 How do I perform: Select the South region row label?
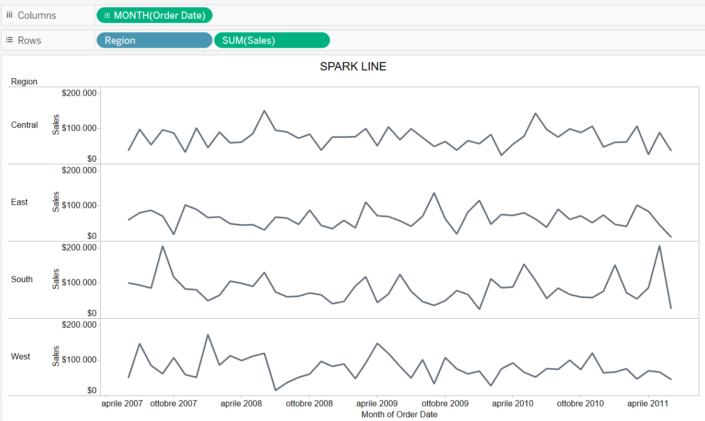point(22,279)
